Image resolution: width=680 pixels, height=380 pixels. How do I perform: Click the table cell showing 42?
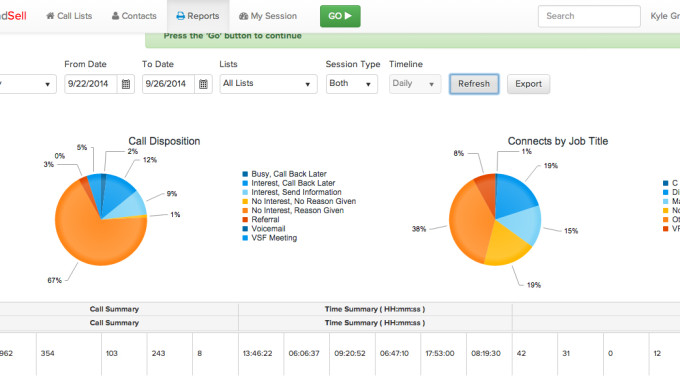click(x=535, y=354)
